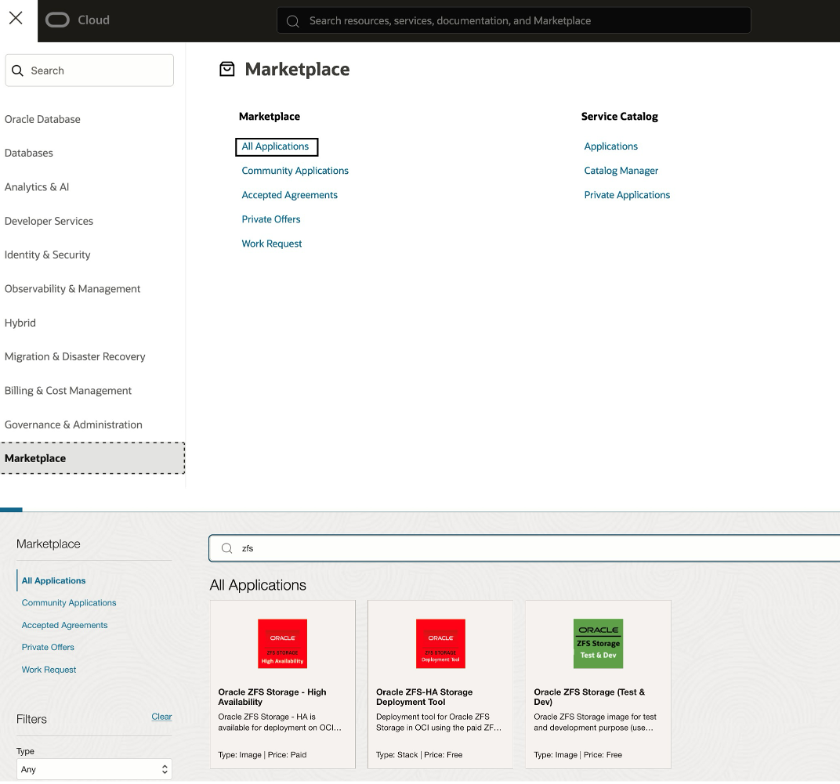
Task: Click 'Type: Stack | Price: Free' text
Action: tap(419, 755)
